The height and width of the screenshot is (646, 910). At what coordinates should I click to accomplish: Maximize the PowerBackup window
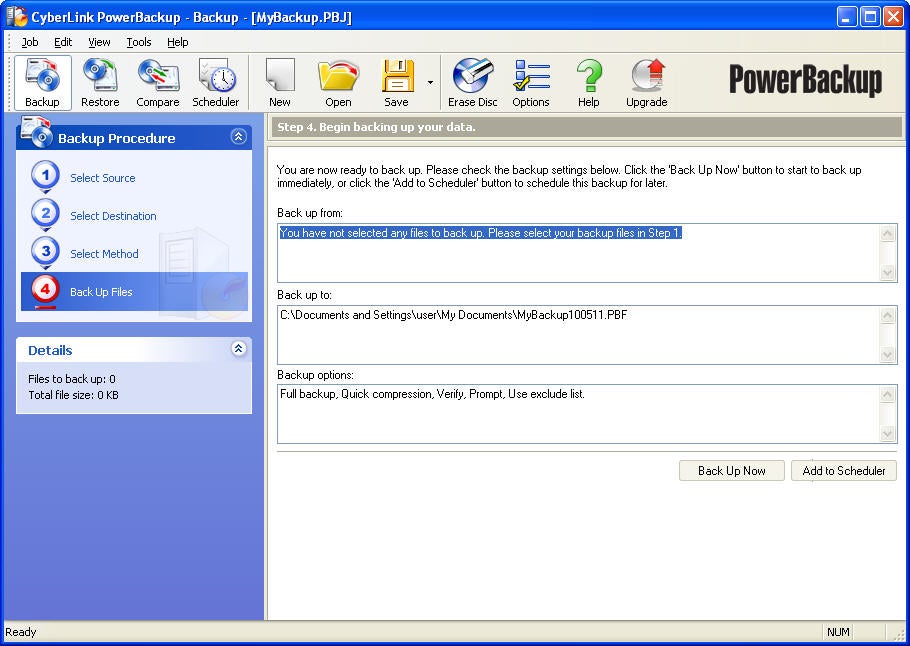[870, 17]
